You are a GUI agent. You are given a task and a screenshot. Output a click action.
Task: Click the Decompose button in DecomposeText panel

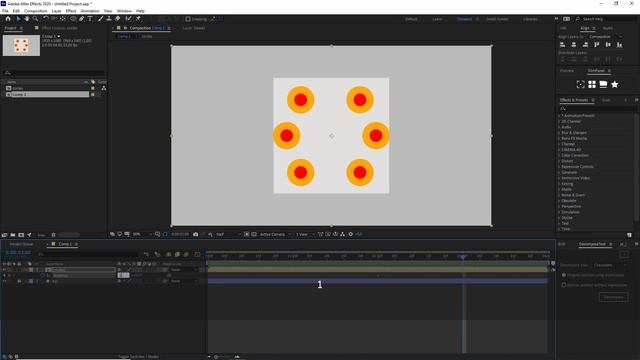(613, 297)
